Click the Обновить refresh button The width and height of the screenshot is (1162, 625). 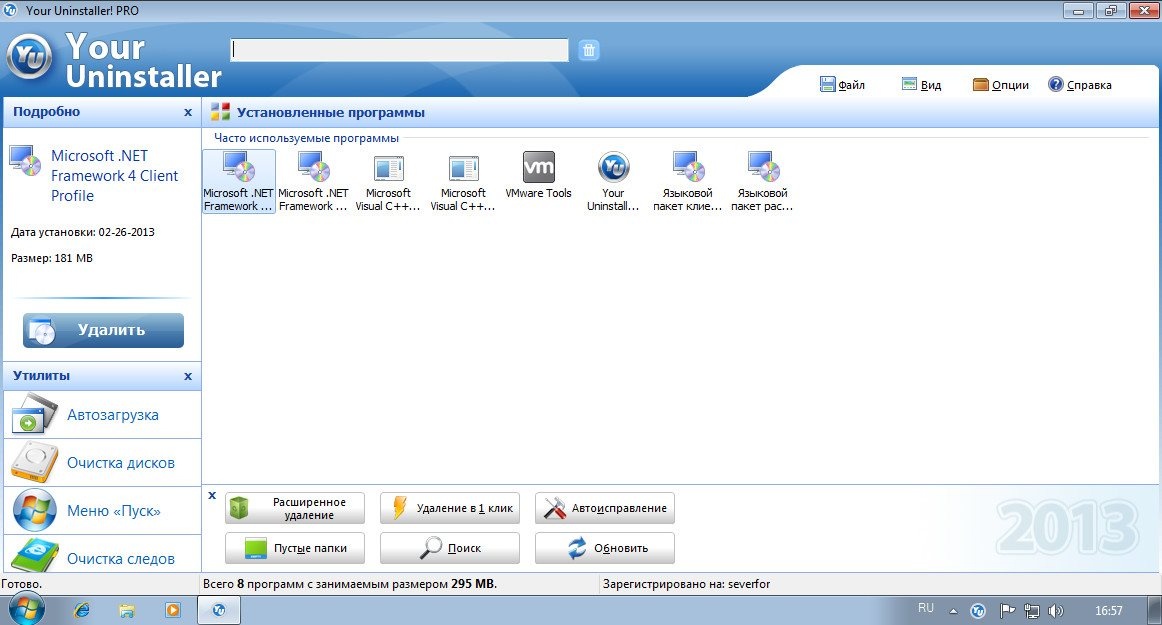click(x=605, y=549)
